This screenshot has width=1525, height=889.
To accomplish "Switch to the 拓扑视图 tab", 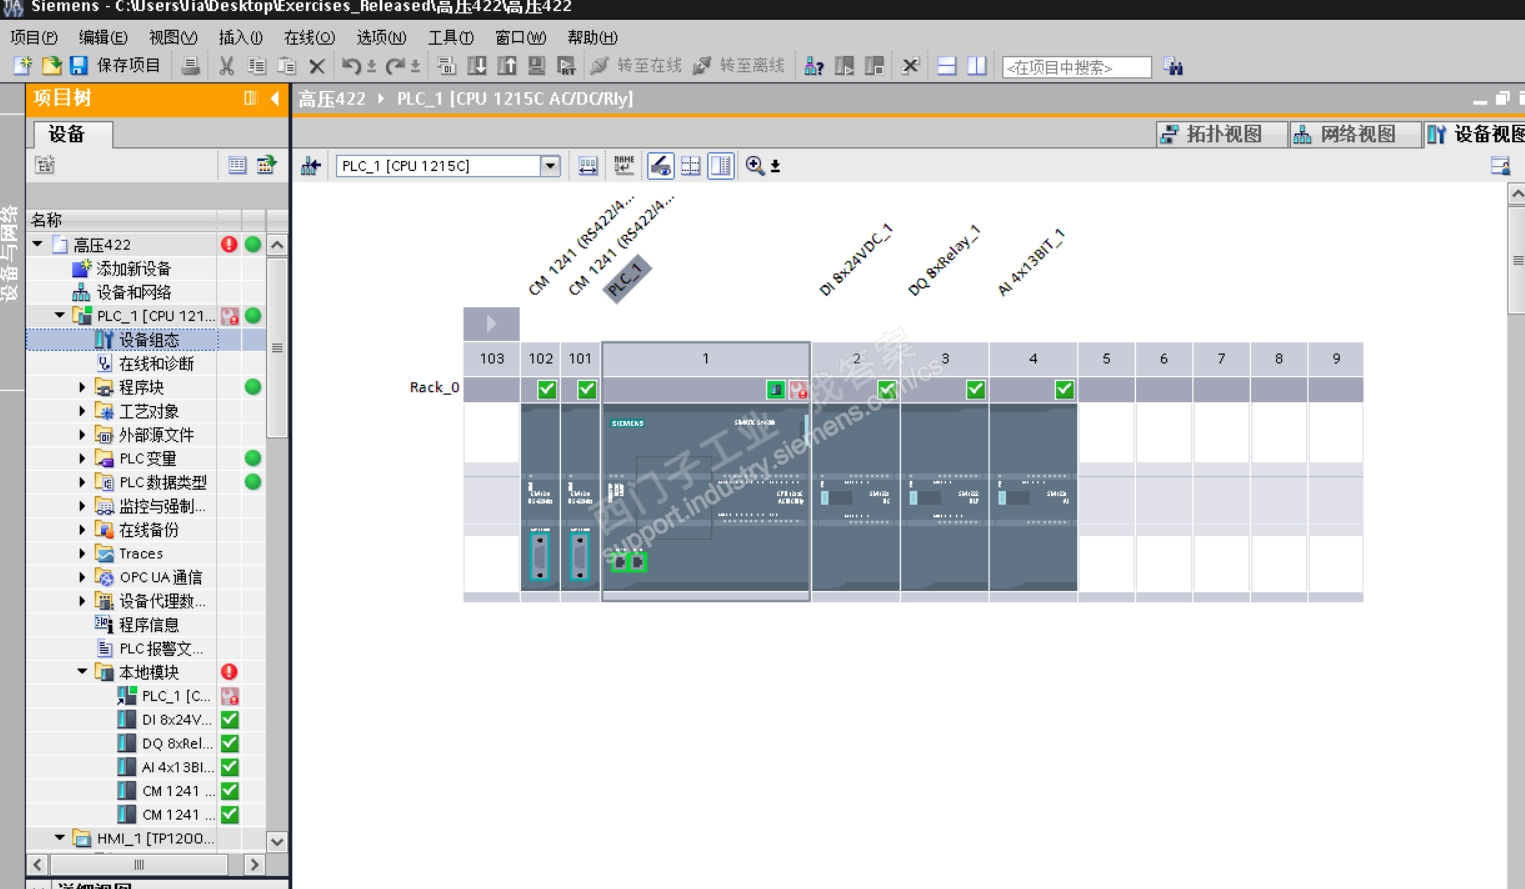I will pos(1222,134).
